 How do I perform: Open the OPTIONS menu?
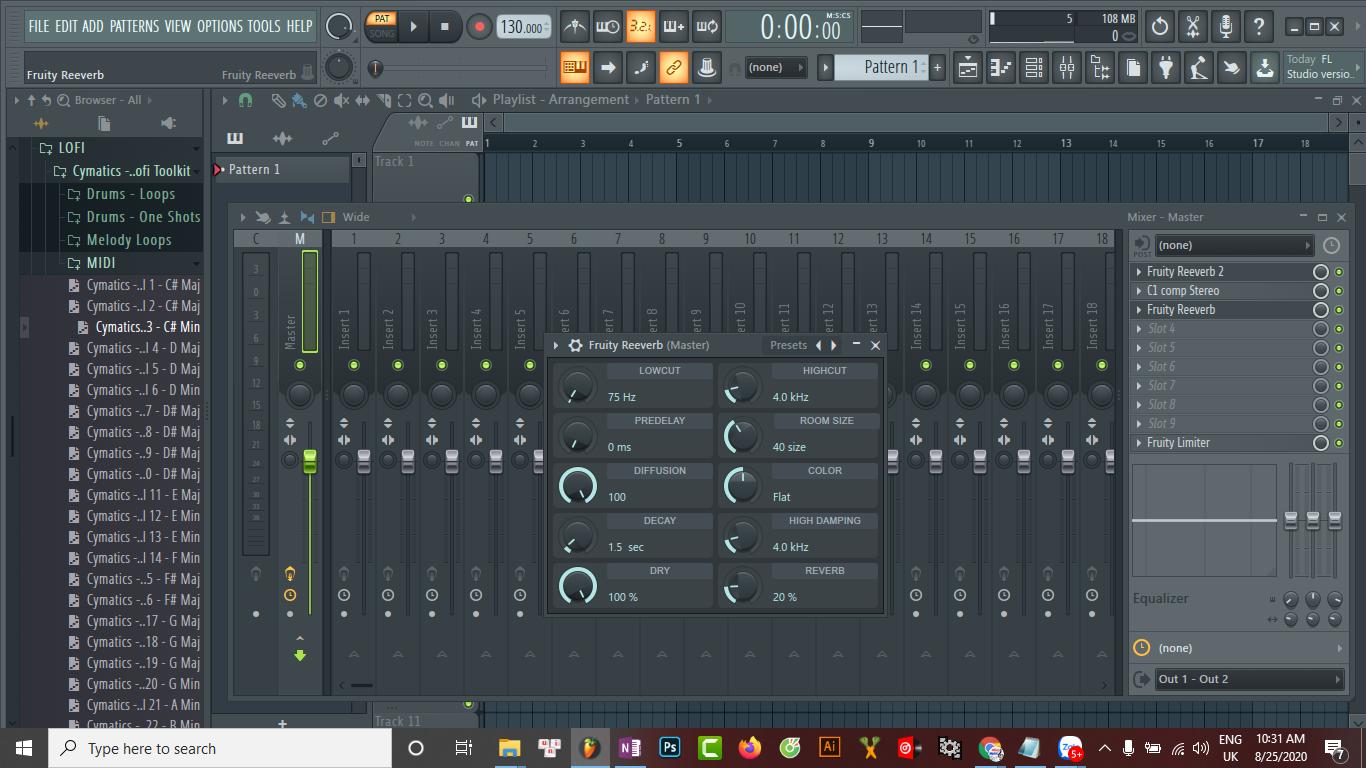[x=219, y=26]
